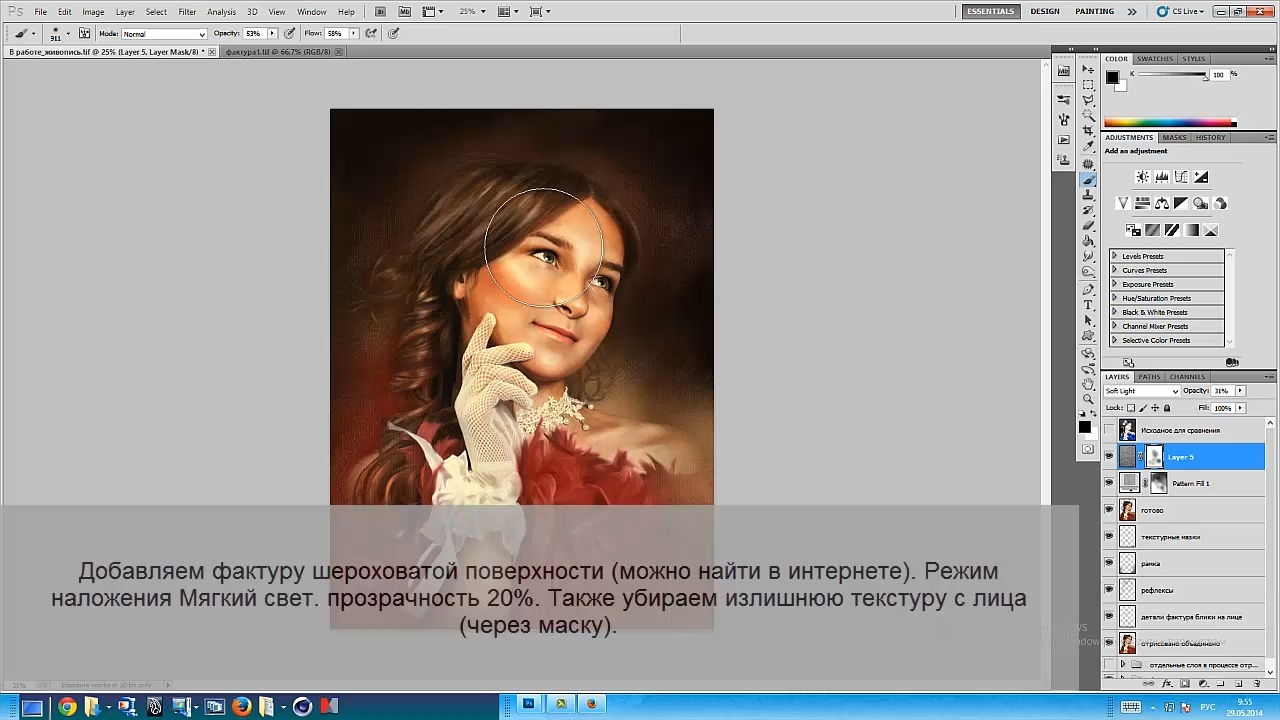The width and height of the screenshot is (1280, 720).
Task: Hide the рефлексы layer
Action: point(1108,590)
